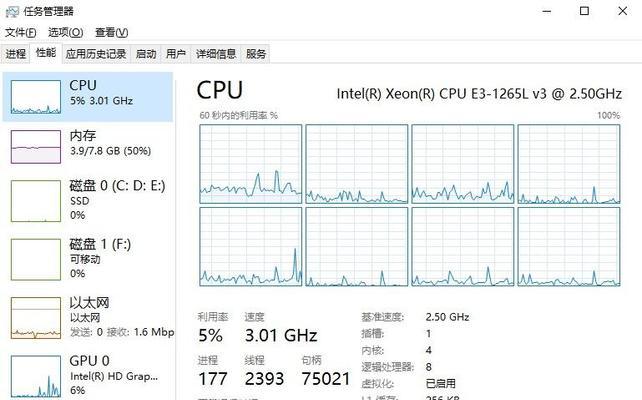Screen dimensions: 642x400
Task: Select the 内存 memory thumbnail graph
Action: (x=36, y=147)
